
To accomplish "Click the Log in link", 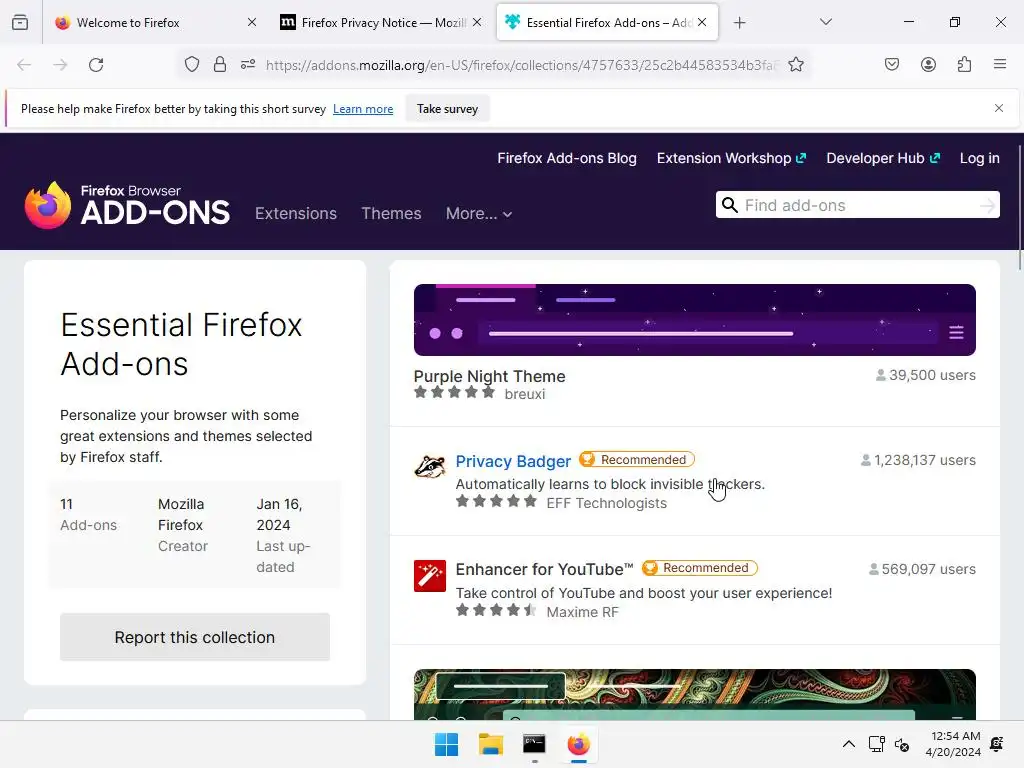I will click(x=980, y=158).
